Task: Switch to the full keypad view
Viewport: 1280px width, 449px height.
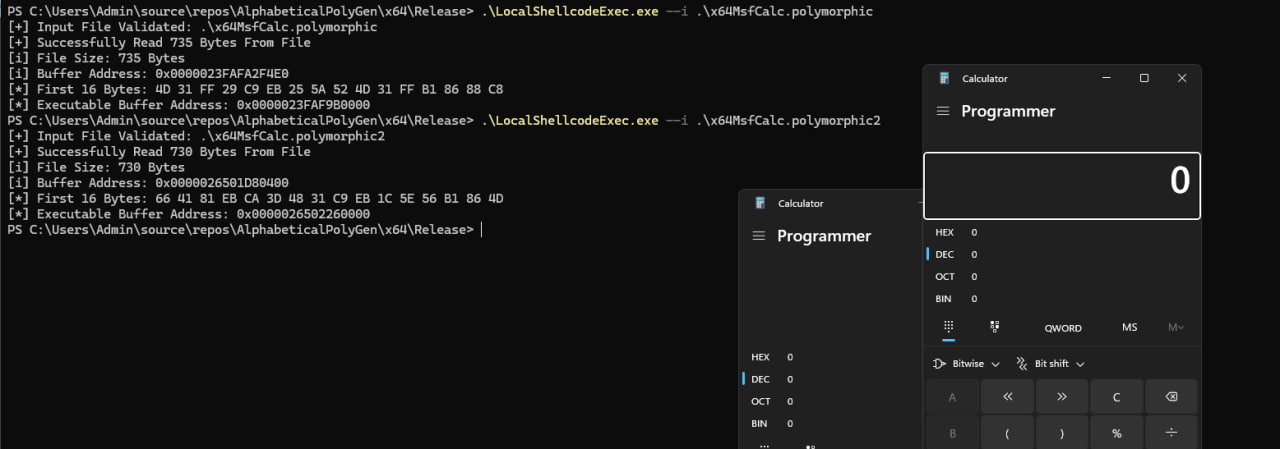Action: (x=948, y=327)
